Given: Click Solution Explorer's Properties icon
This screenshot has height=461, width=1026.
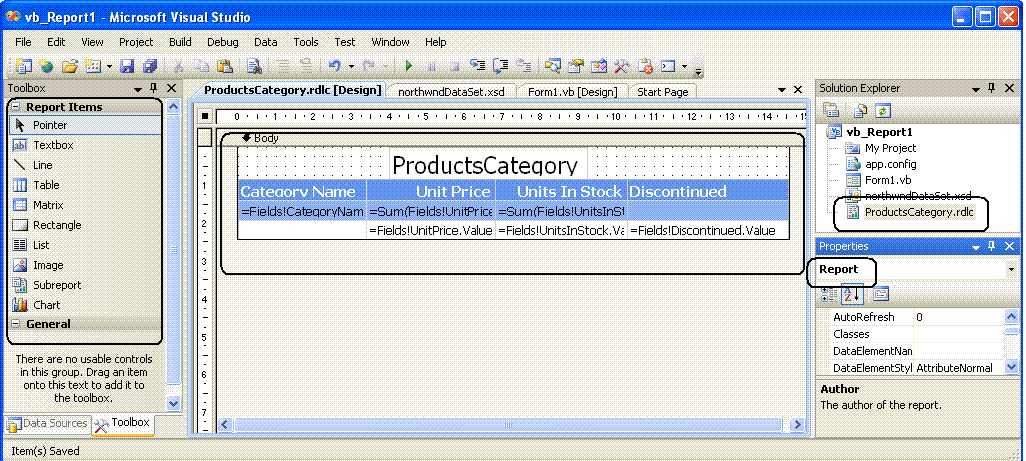Looking at the screenshot, I should (831, 111).
